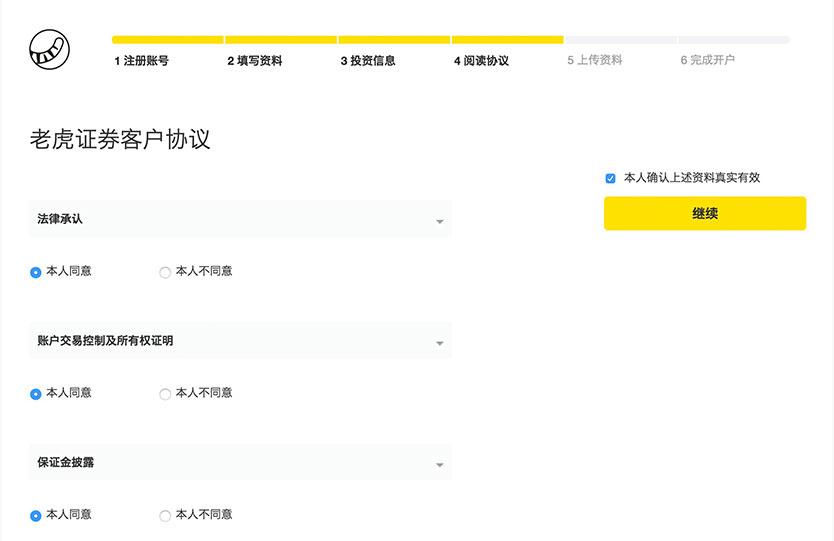Image resolution: width=834 pixels, height=541 pixels.
Task: Click the Tiger Brokers logo icon
Action: pos(49,49)
